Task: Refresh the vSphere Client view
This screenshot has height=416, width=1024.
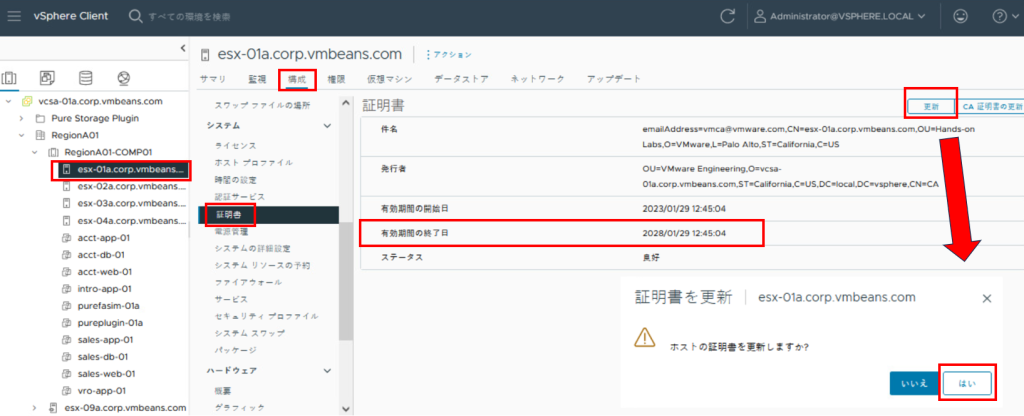Action: 728,16
